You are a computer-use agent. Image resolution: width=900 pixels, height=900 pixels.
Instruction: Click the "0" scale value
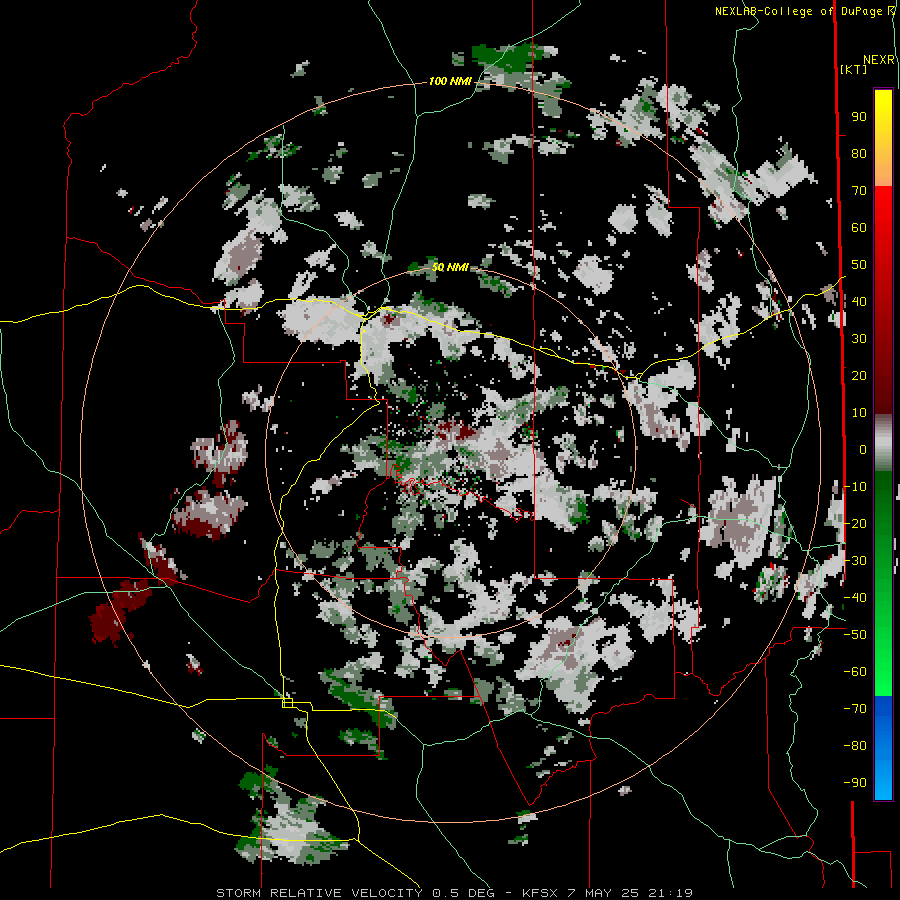click(863, 449)
